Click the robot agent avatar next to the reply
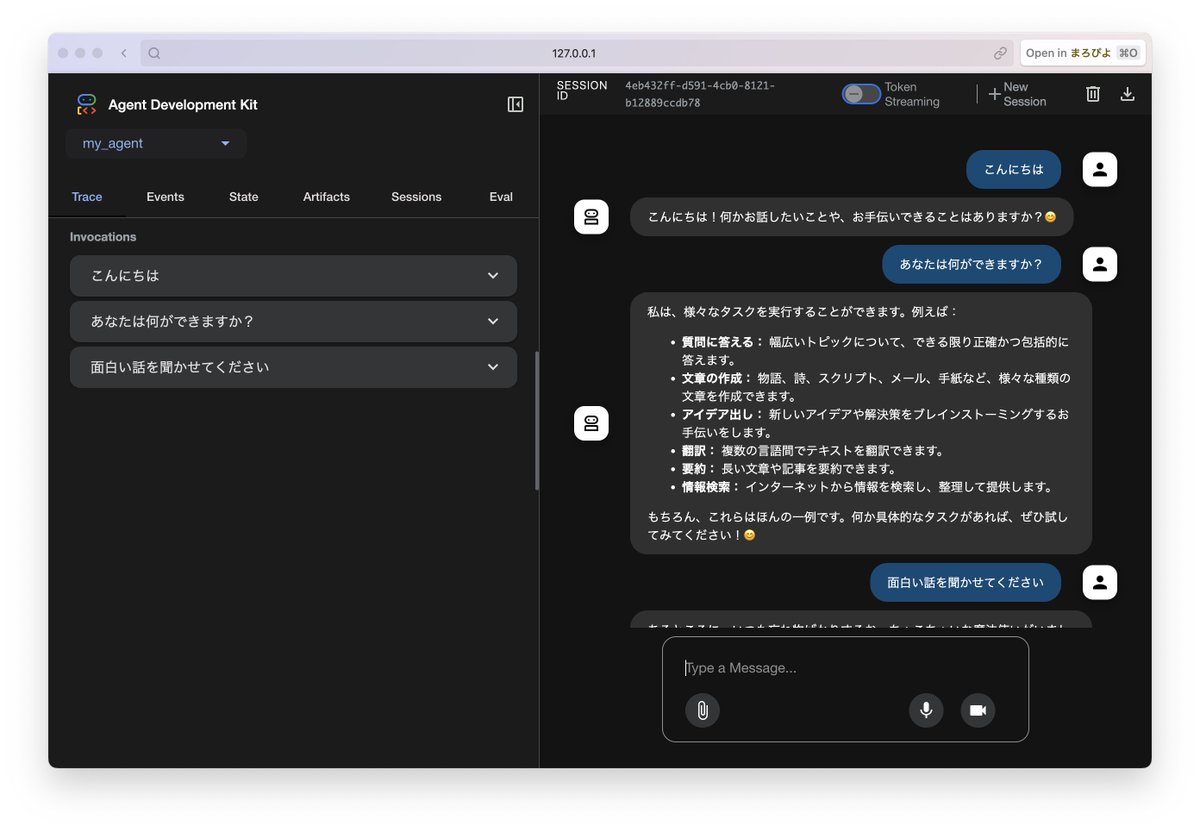 (x=591, y=216)
